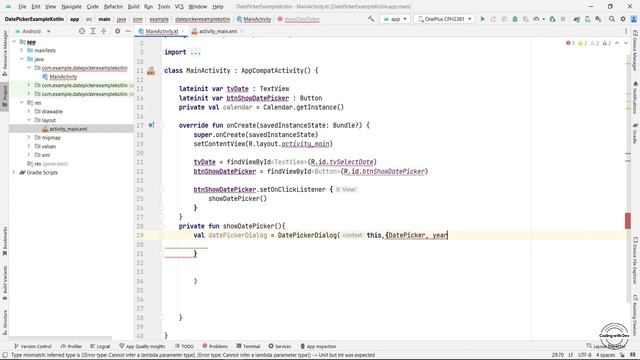
Task: Collapse the layout folder
Action: tap(29, 120)
